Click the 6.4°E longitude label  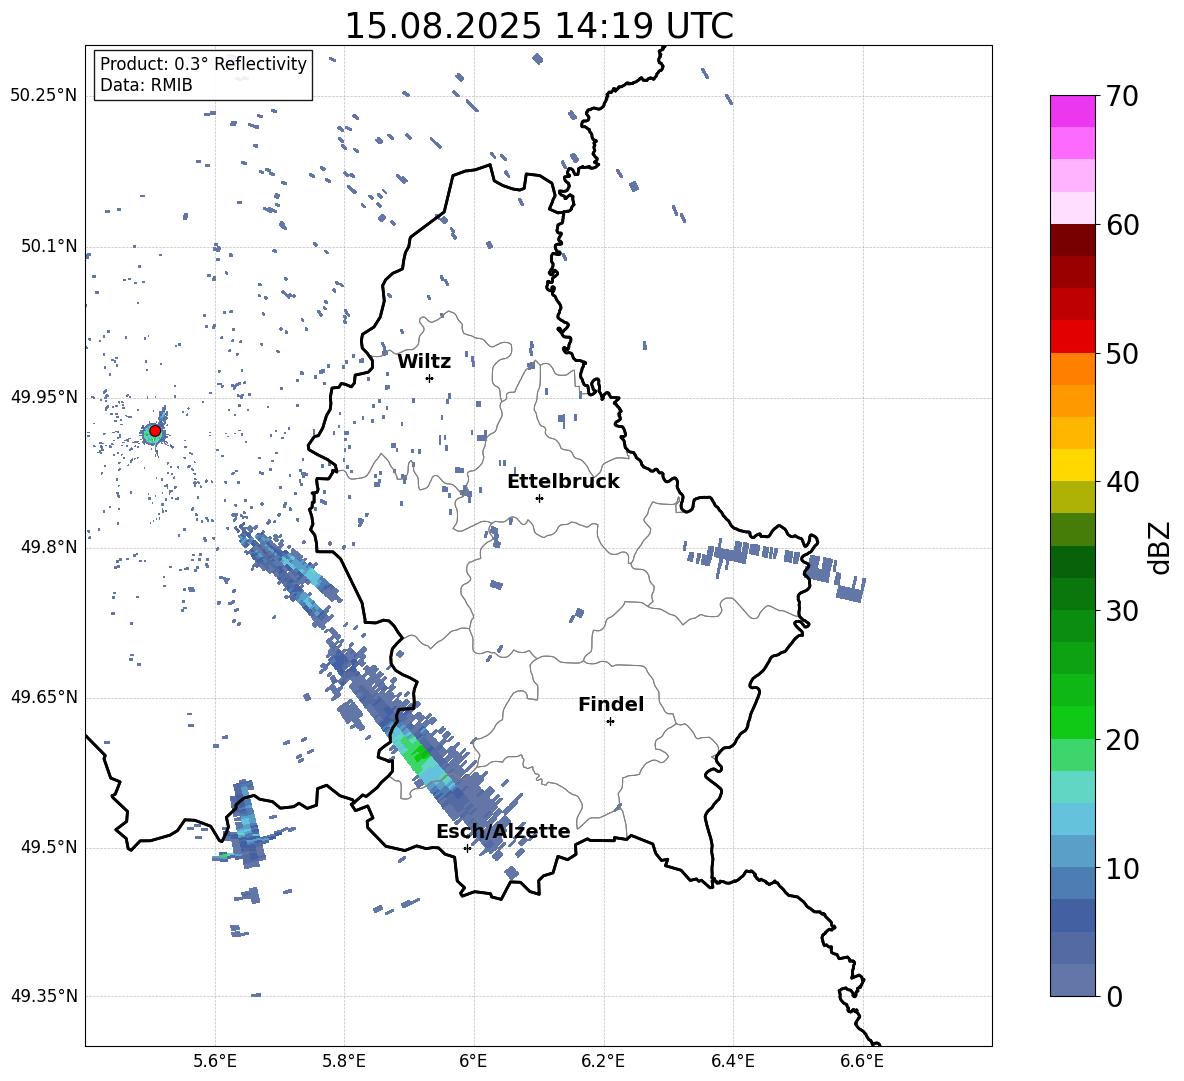click(x=732, y=1062)
